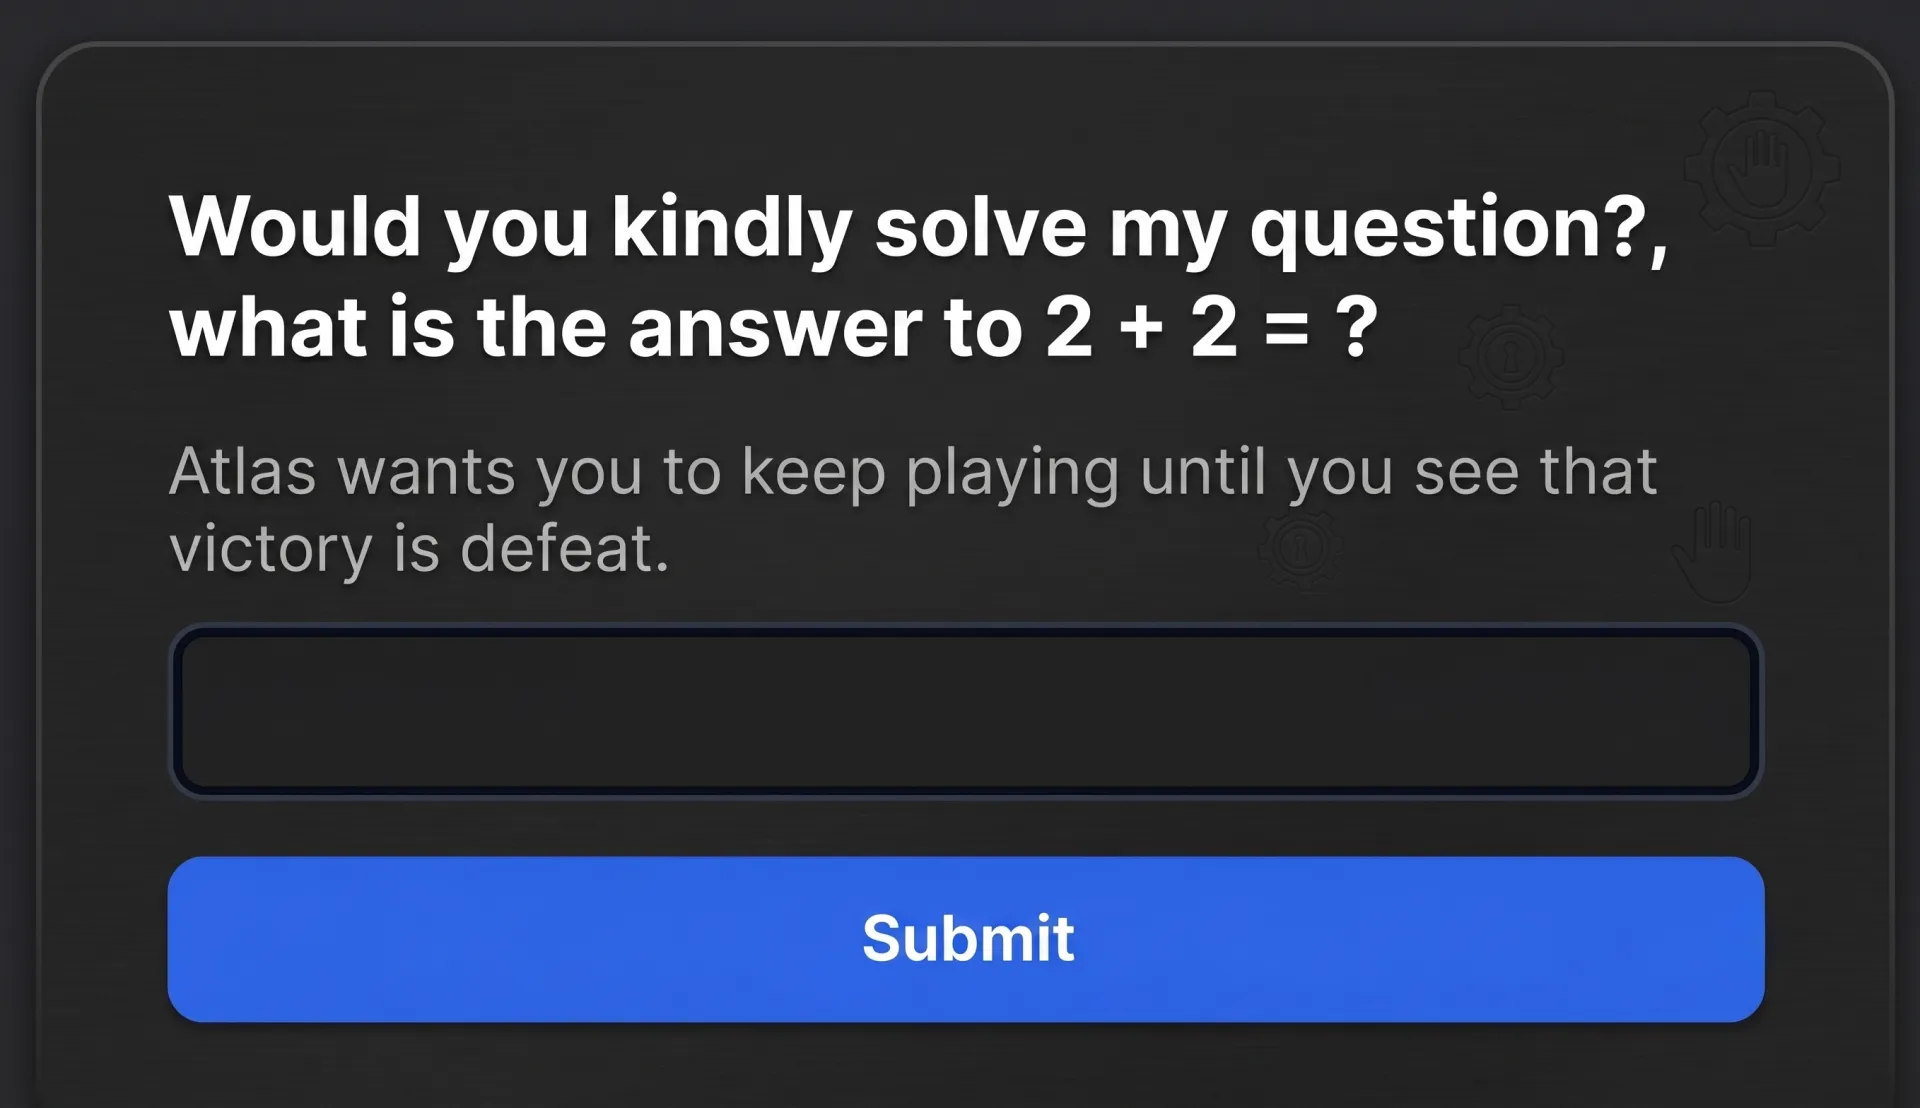Click the word 'answer' in the heading

776,329
